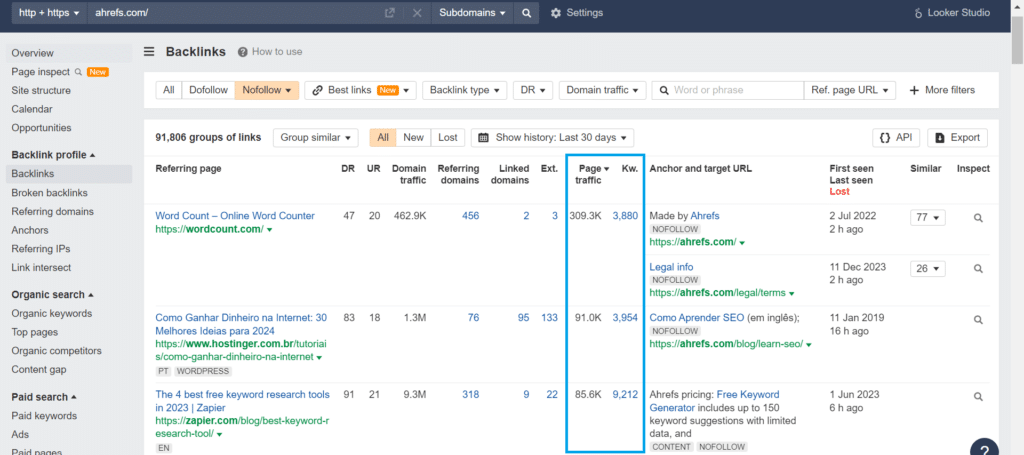Toggle the hamburger menu next to Backlinks
This screenshot has height=455, width=1024.
pyautogui.click(x=150, y=52)
